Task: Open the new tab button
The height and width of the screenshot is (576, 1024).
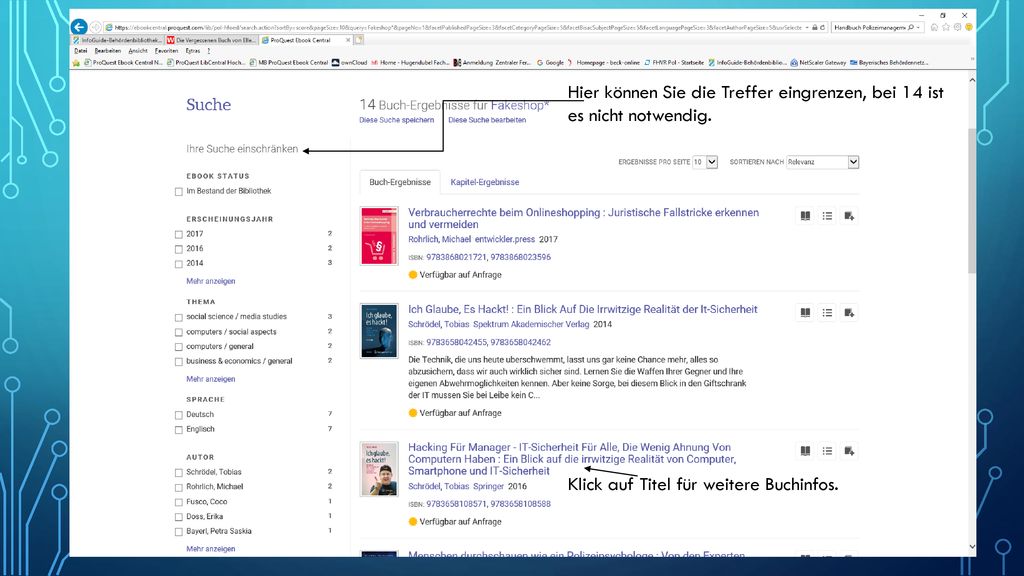Action: tap(359, 40)
